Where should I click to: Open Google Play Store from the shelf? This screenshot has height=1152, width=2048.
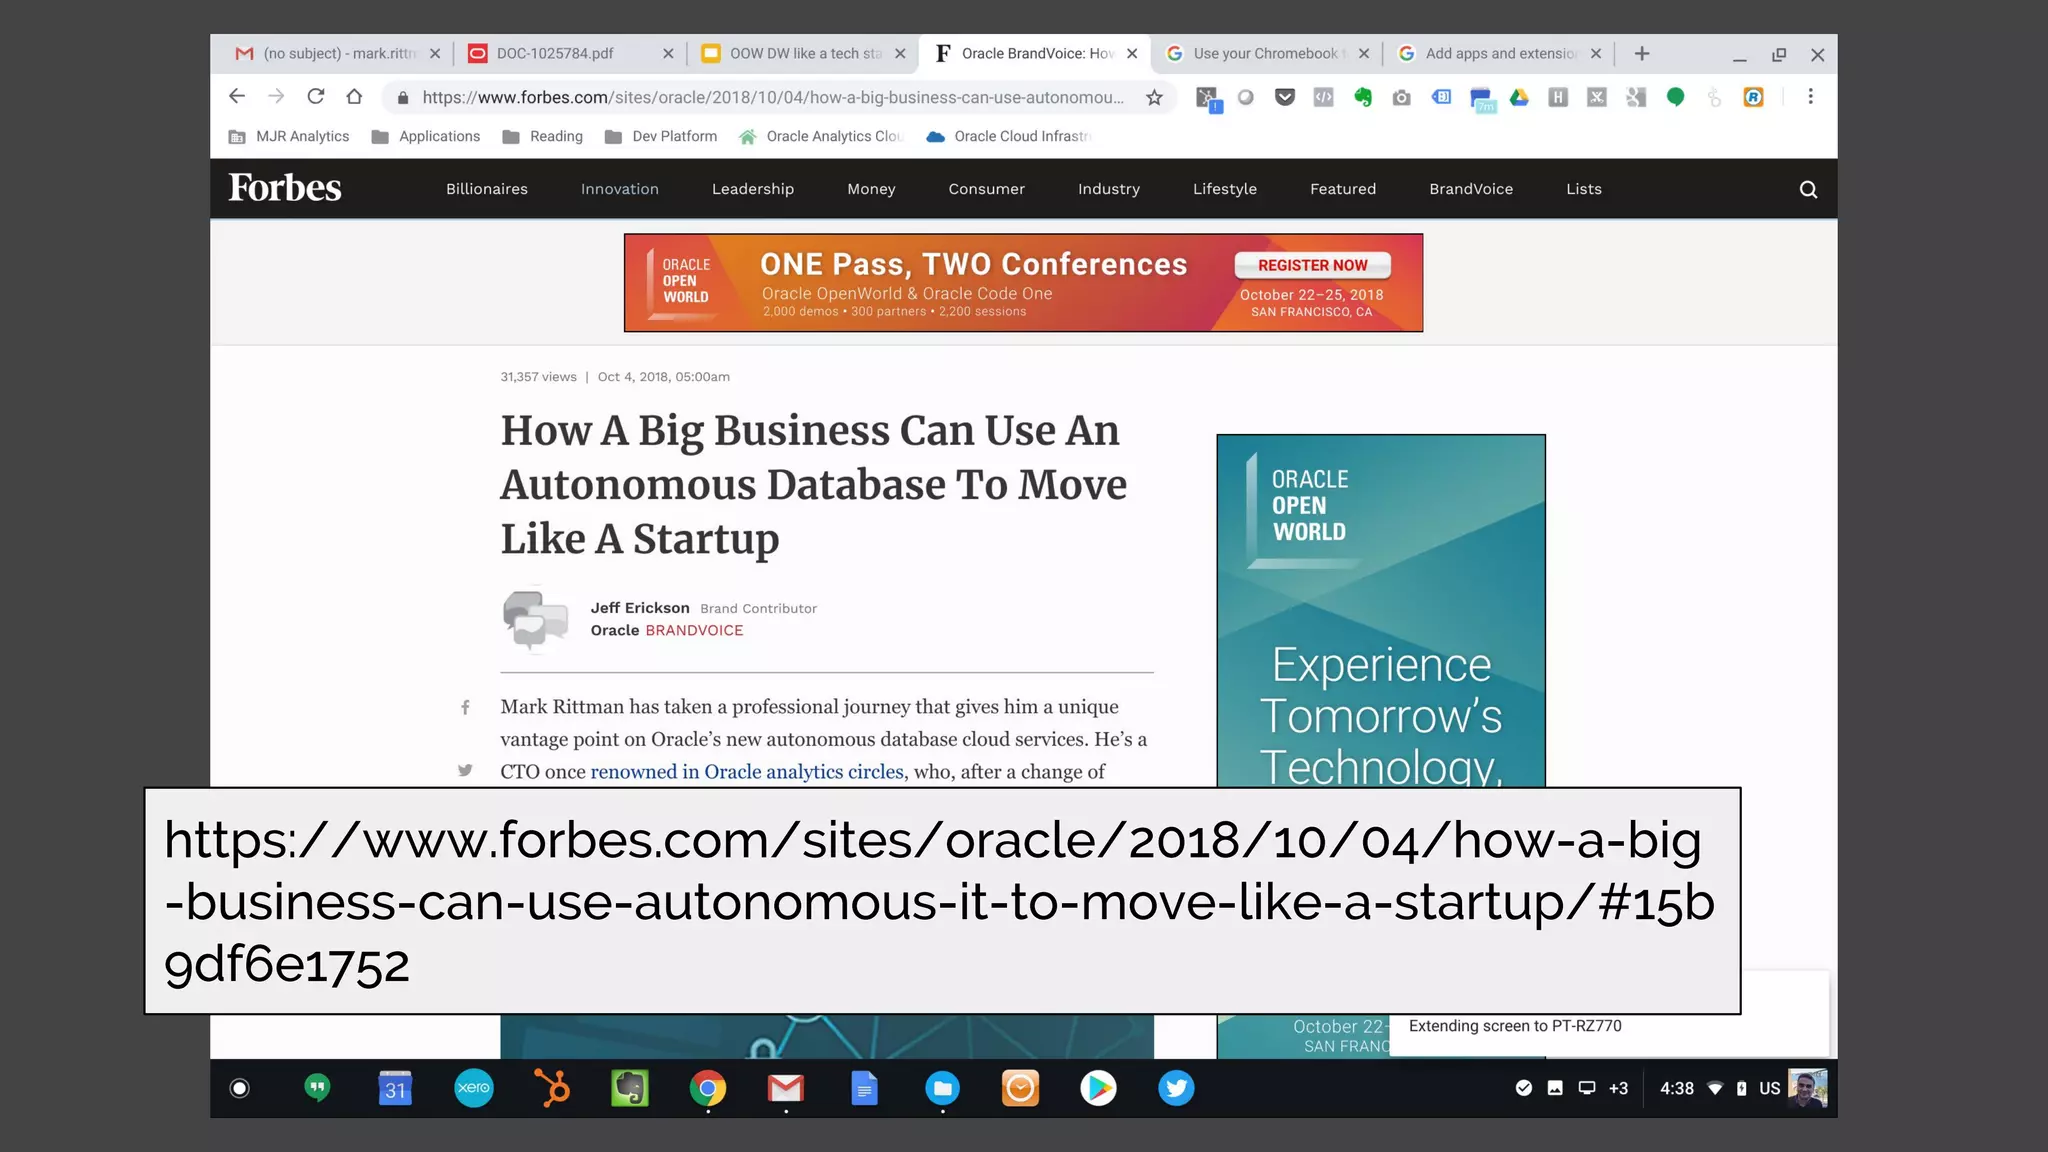[1098, 1088]
